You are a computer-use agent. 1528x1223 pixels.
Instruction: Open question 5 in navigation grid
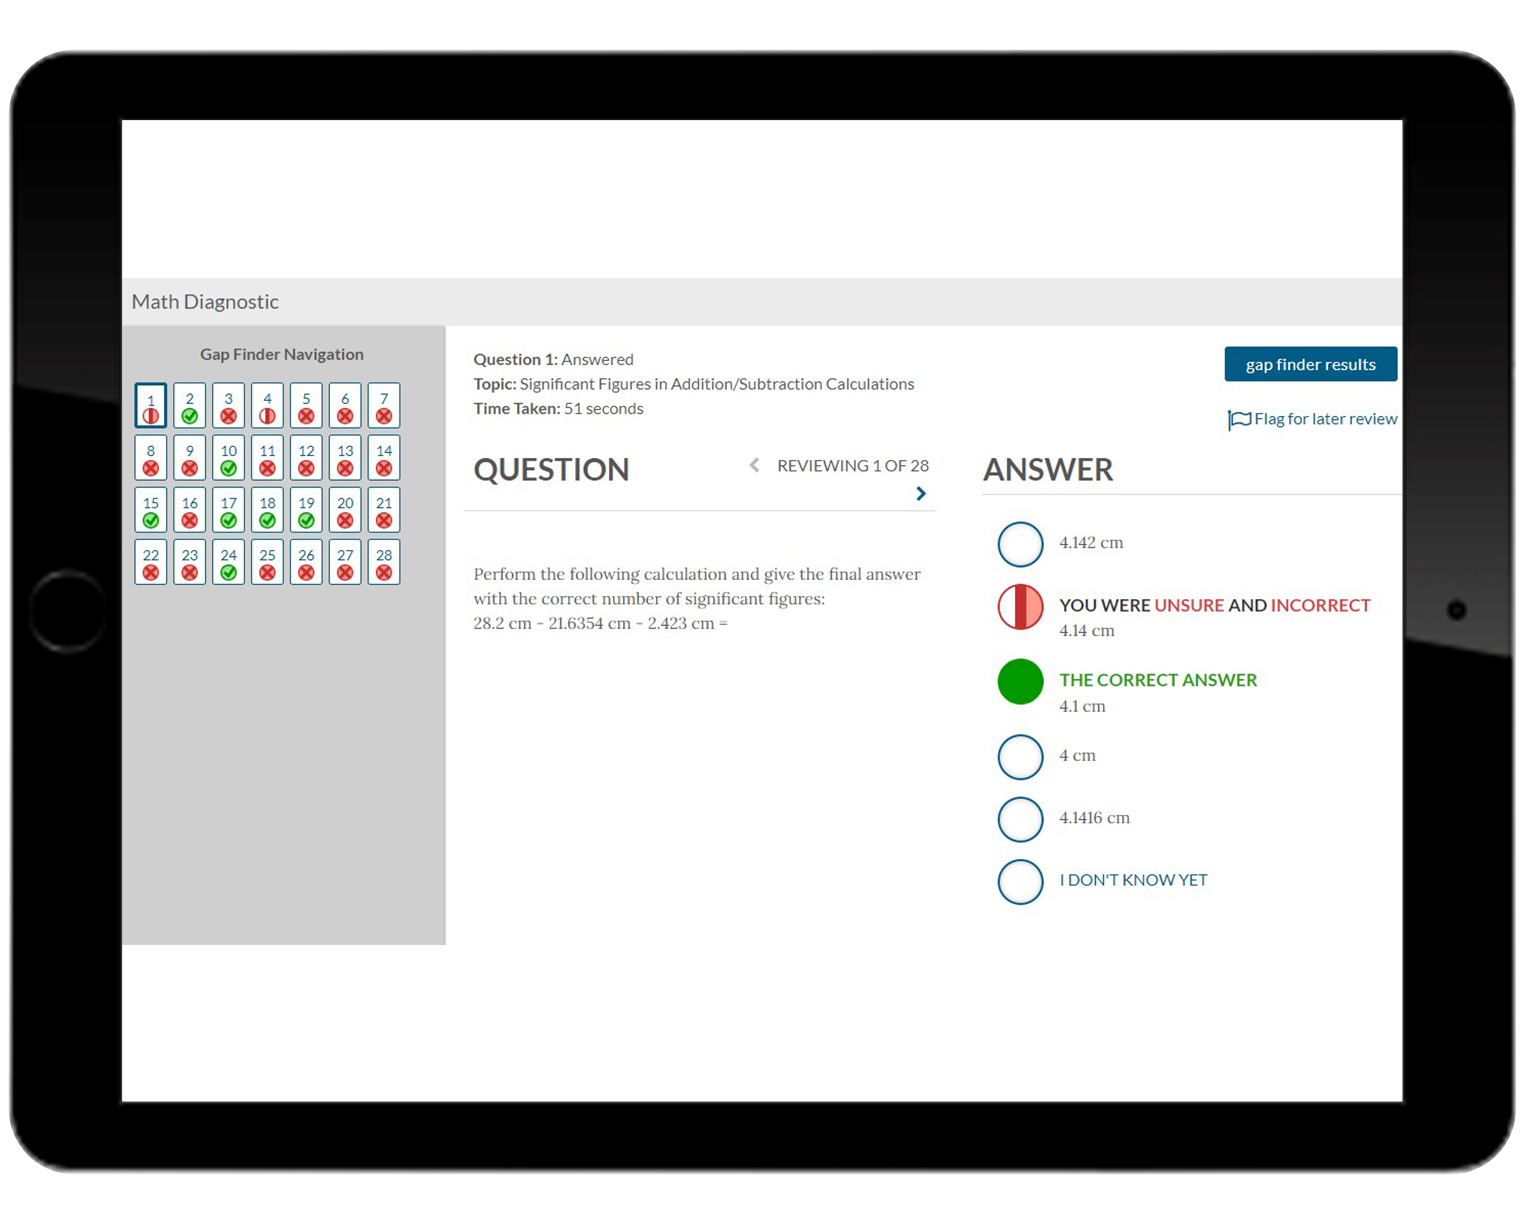(x=306, y=406)
